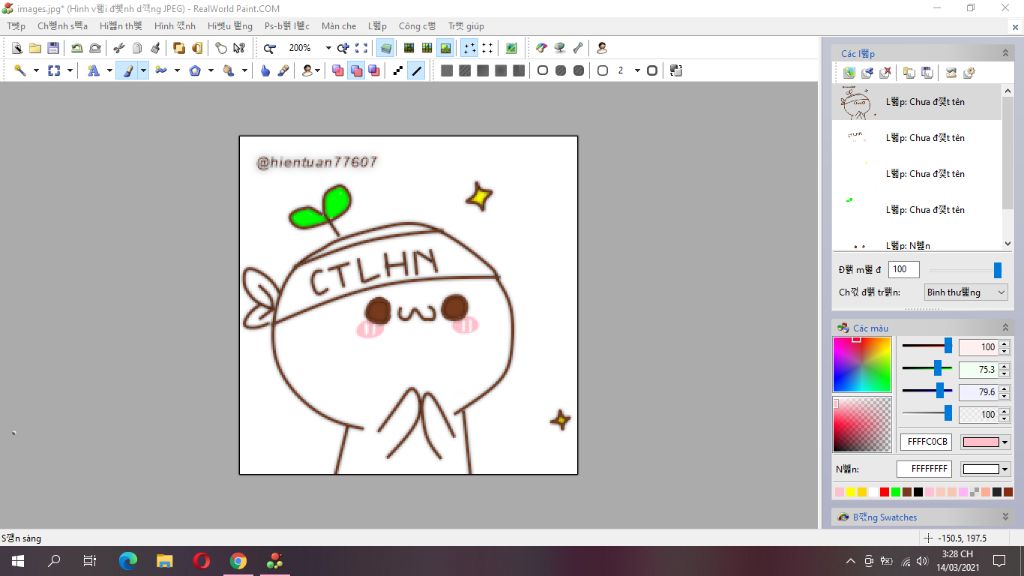Select the bottom background layer row
1024x576 pixels.
coord(917,244)
